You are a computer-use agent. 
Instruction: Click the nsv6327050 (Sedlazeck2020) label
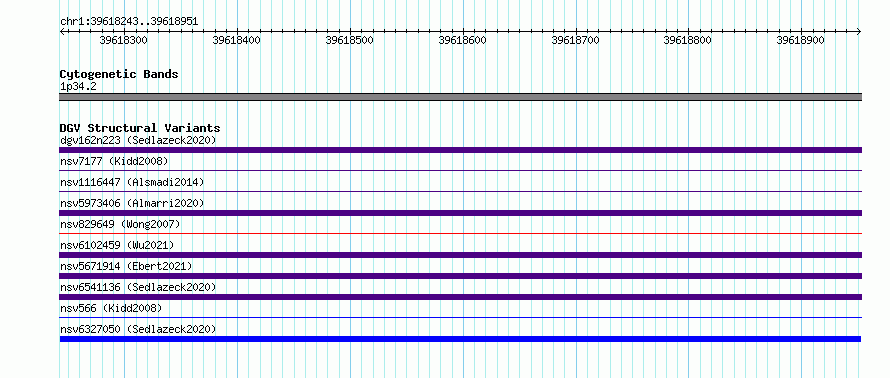click(x=138, y=329)
